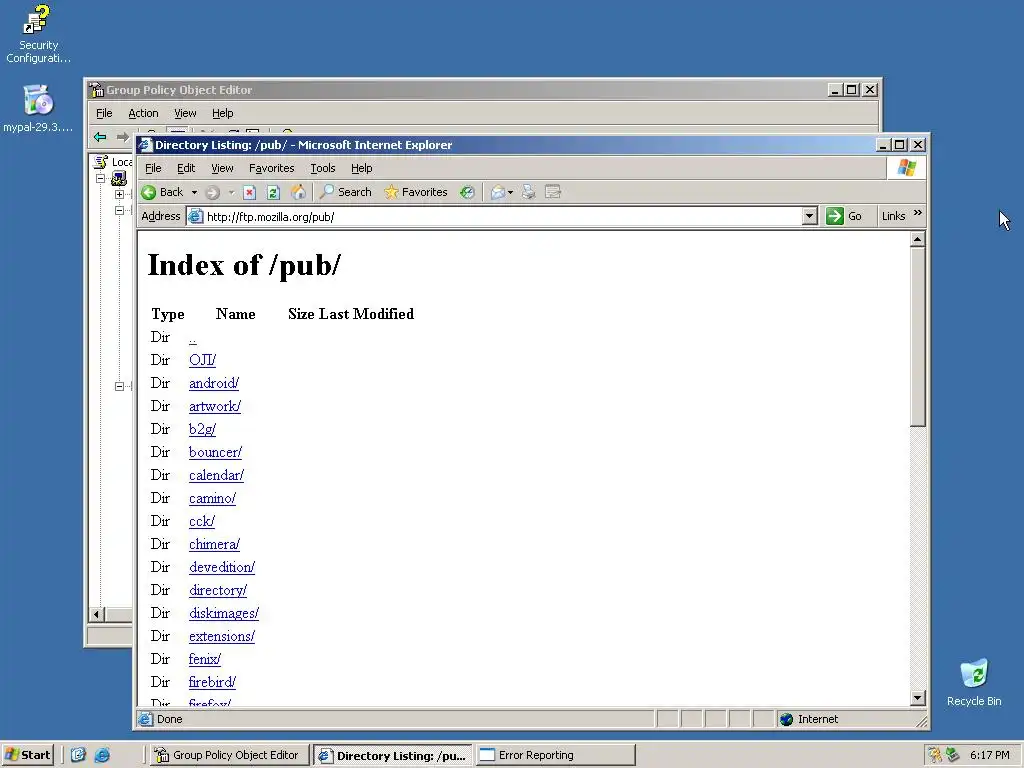Open View menu in Group Policy Object Editor
The height and width of the screenshot is (768, 1024).
pos(185,113)
